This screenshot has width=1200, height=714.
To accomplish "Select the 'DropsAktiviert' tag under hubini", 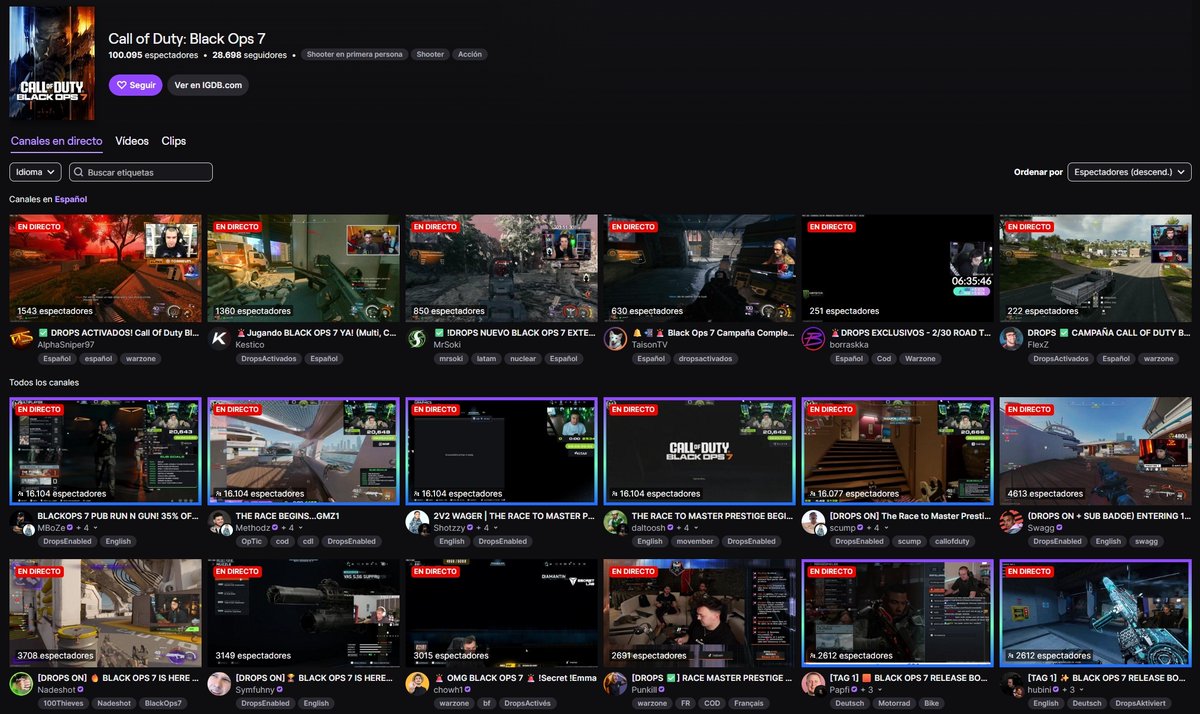I will tap(1141, 703).
